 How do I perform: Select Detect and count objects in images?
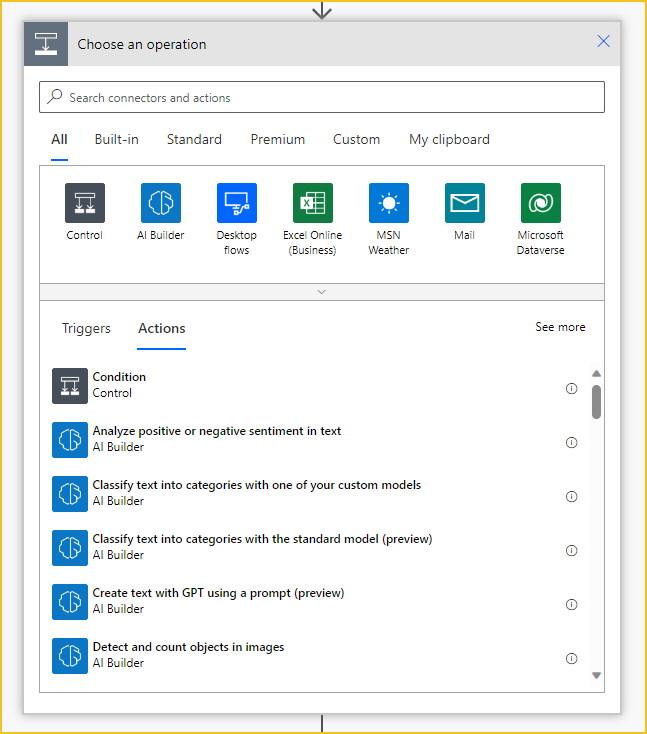click(316, 656)
